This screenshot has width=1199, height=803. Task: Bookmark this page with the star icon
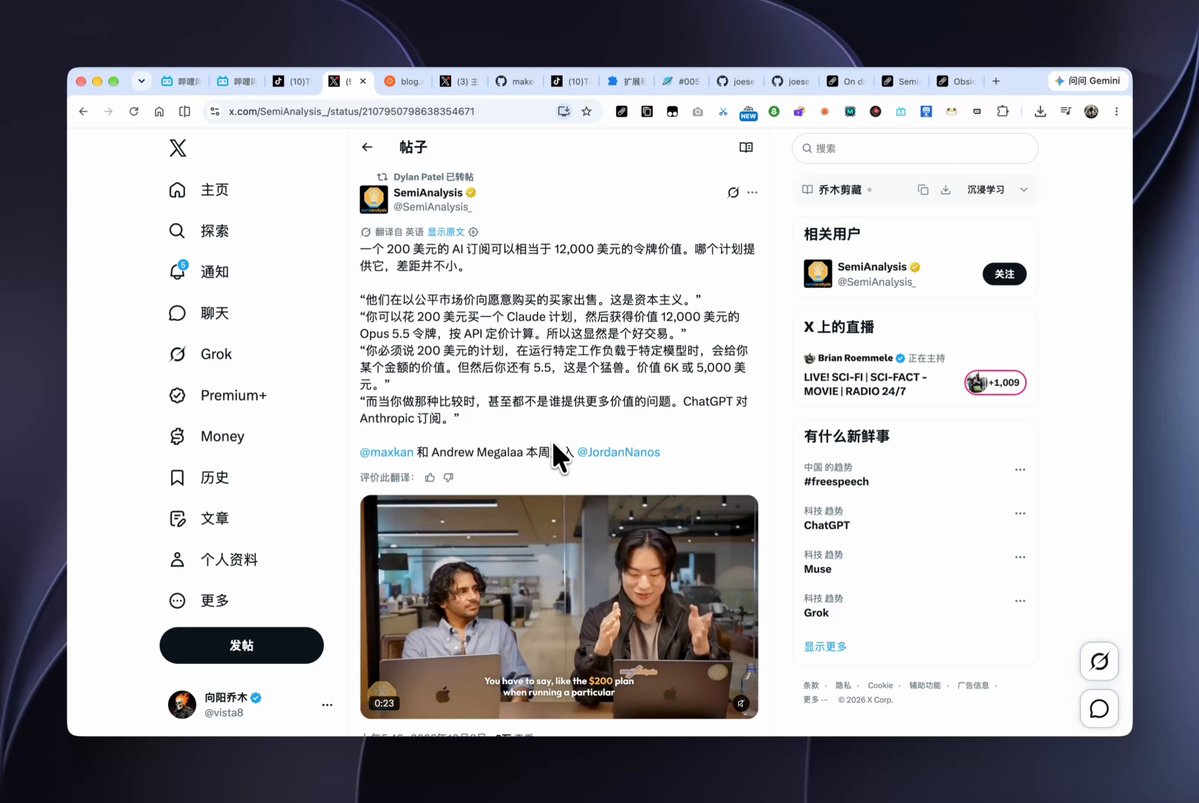[x=587, y=112]
